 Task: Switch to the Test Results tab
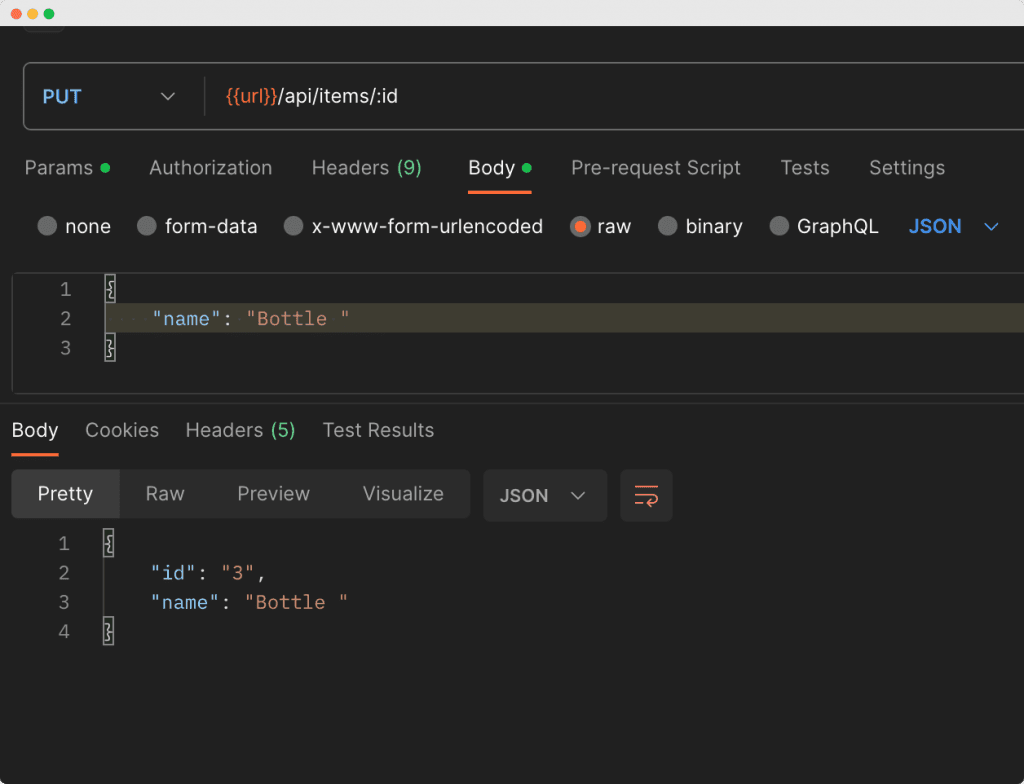pyautogui.click(x=378, y=430)
